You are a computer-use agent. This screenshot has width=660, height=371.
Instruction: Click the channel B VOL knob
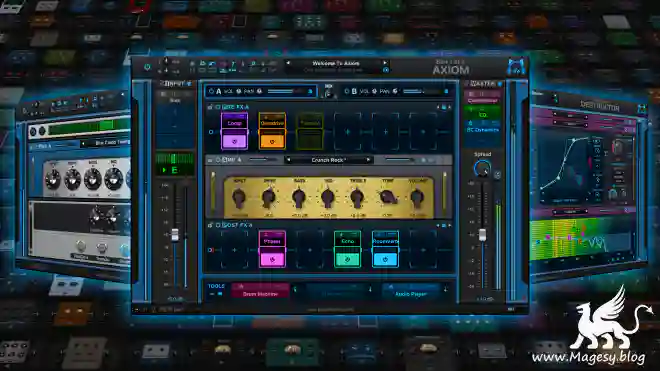pyautogui.click(x=374, y=91)
